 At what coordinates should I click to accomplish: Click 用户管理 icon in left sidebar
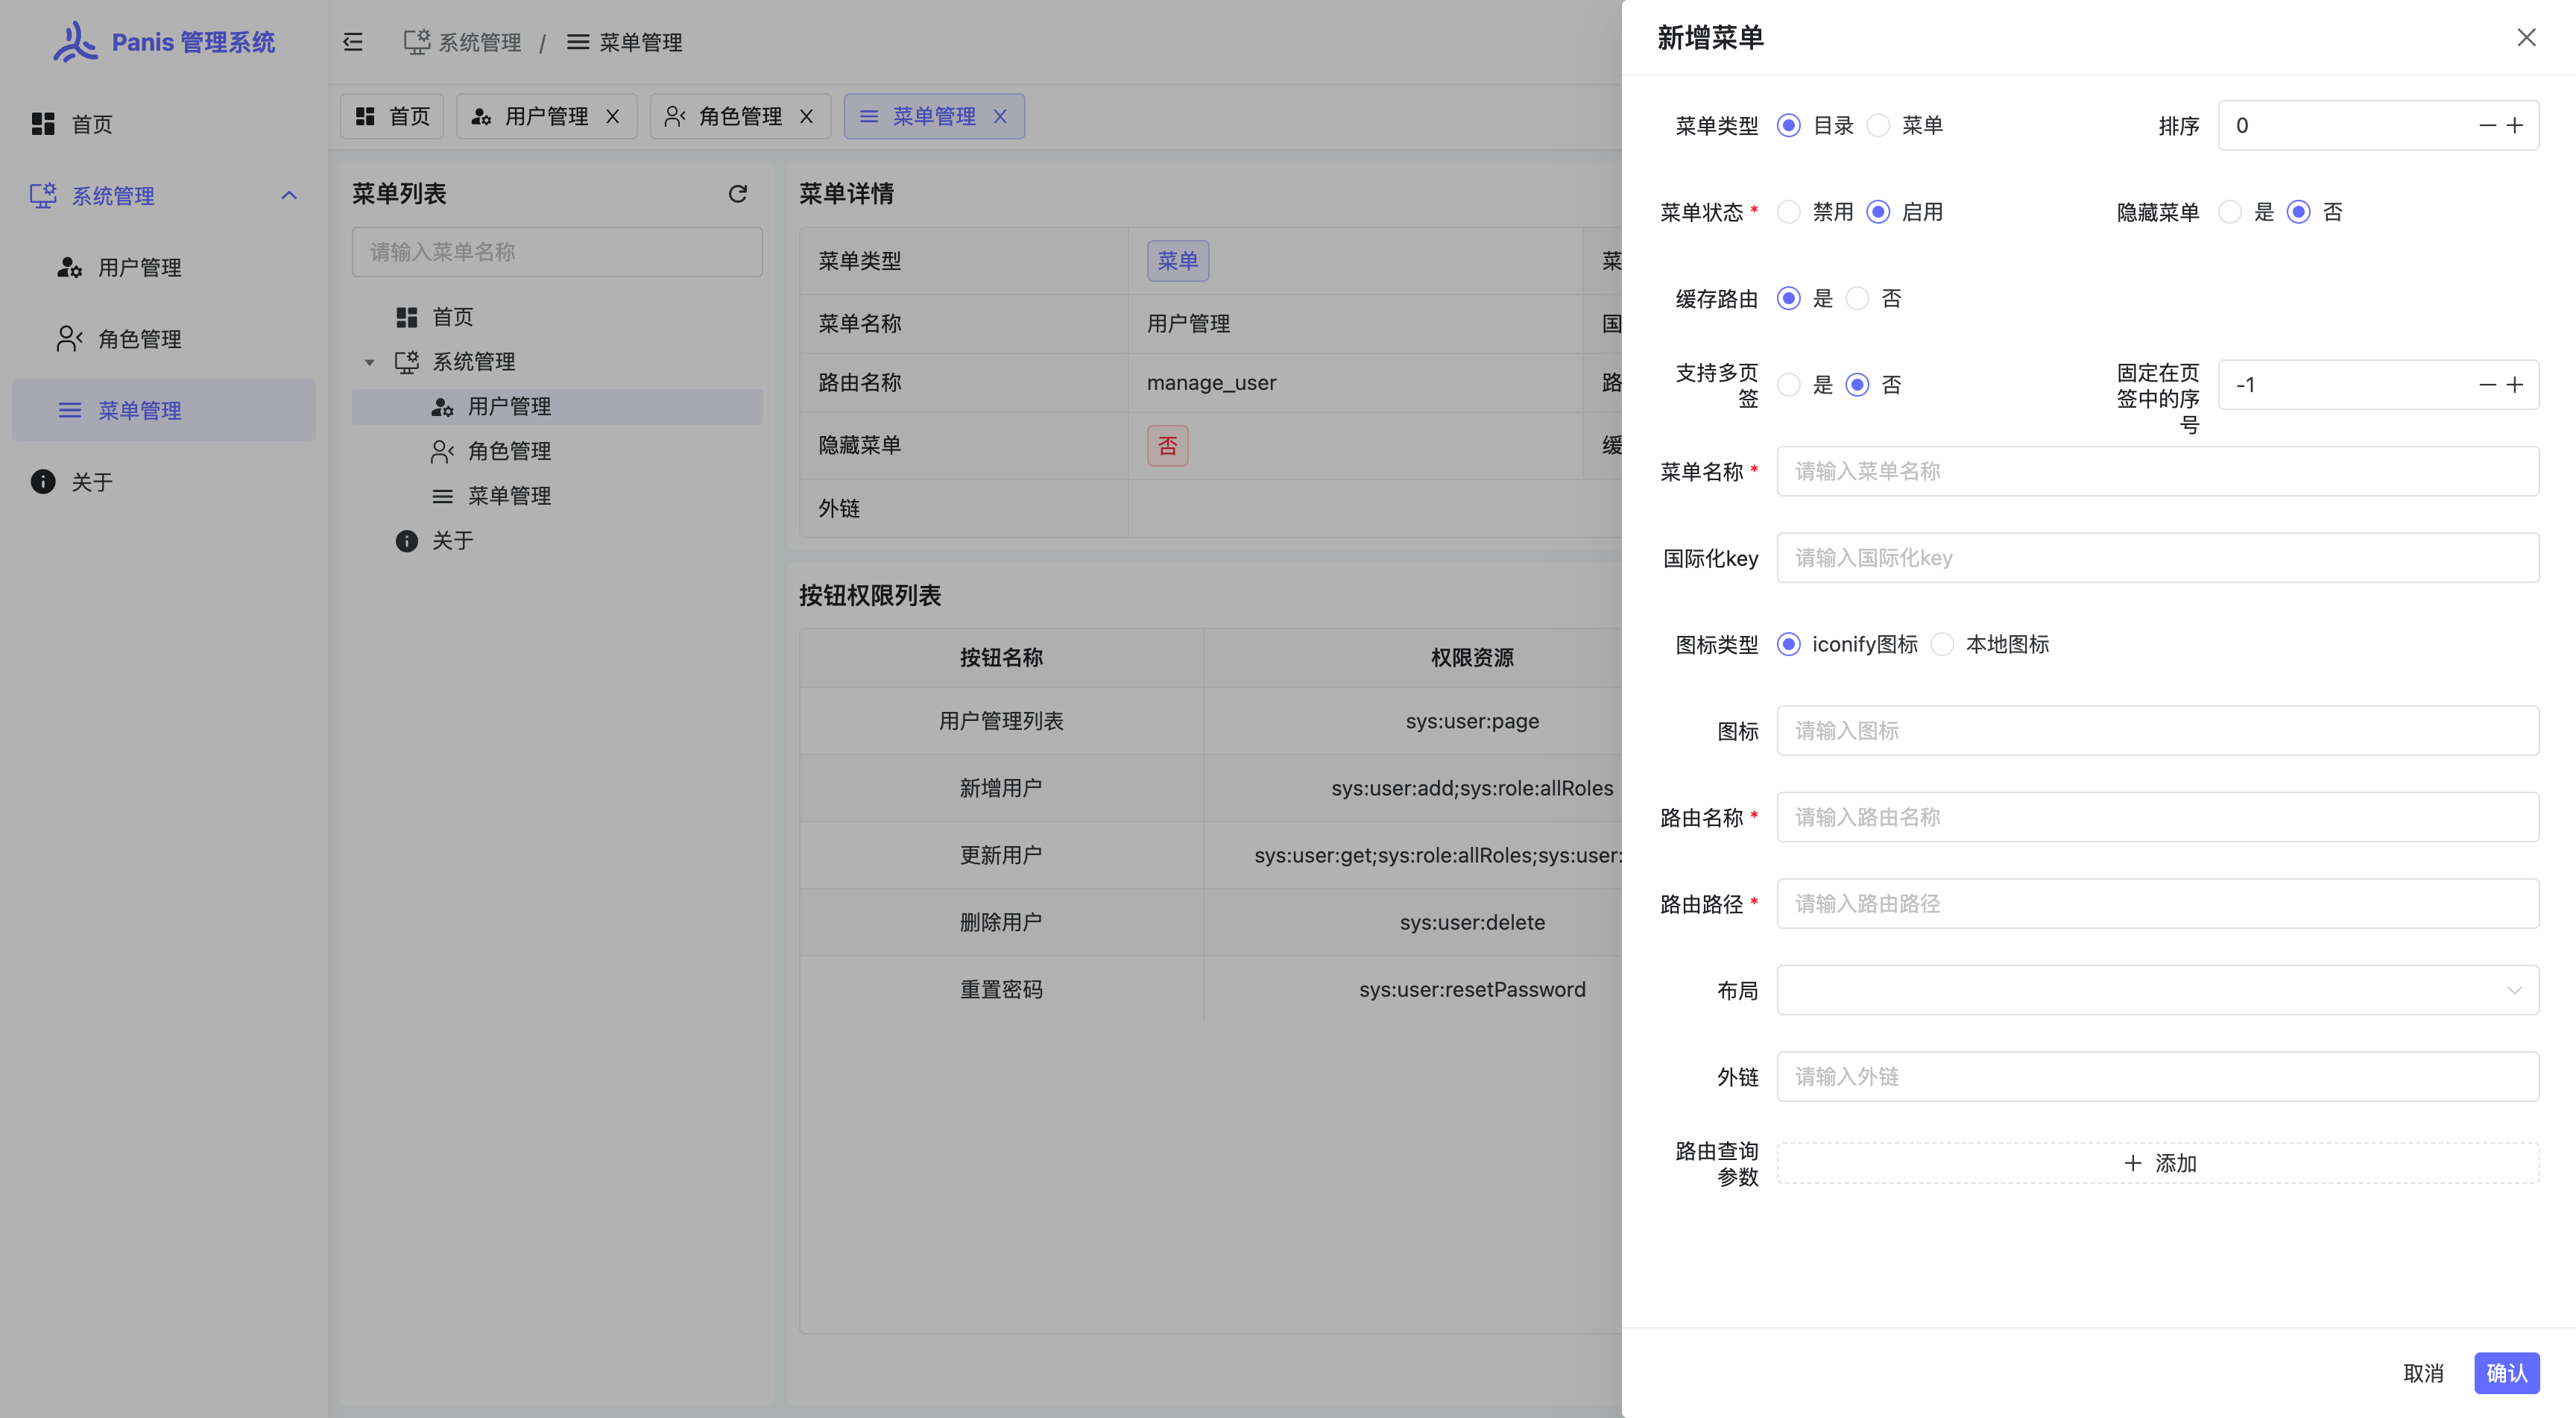[69, 267]
